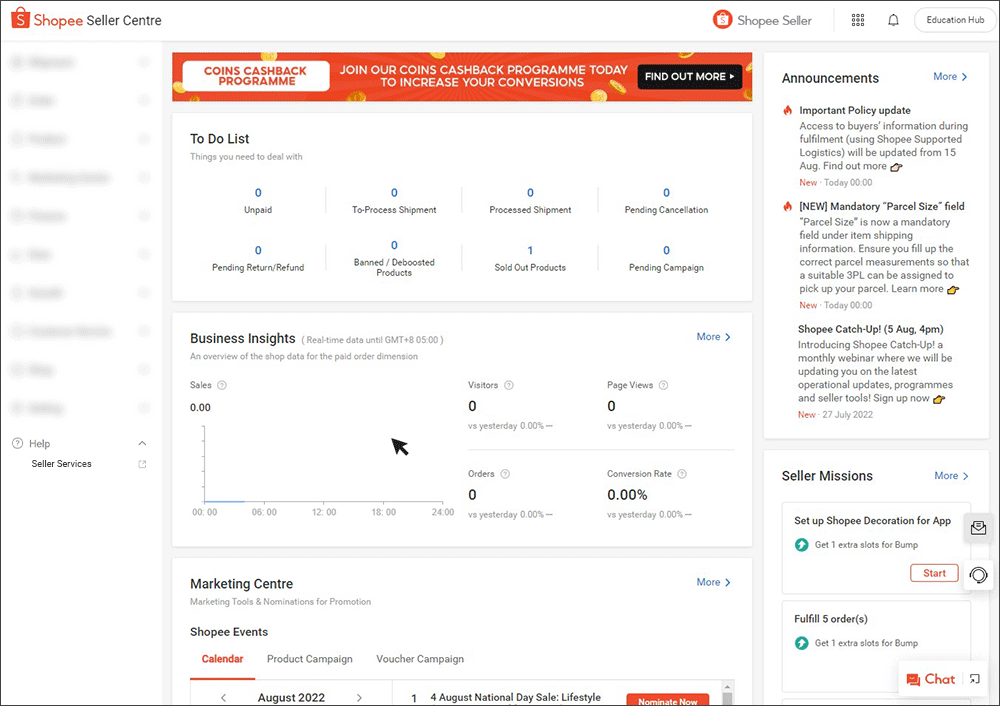Click the Shopee Seller Centre logo

[x=85, y=18]
